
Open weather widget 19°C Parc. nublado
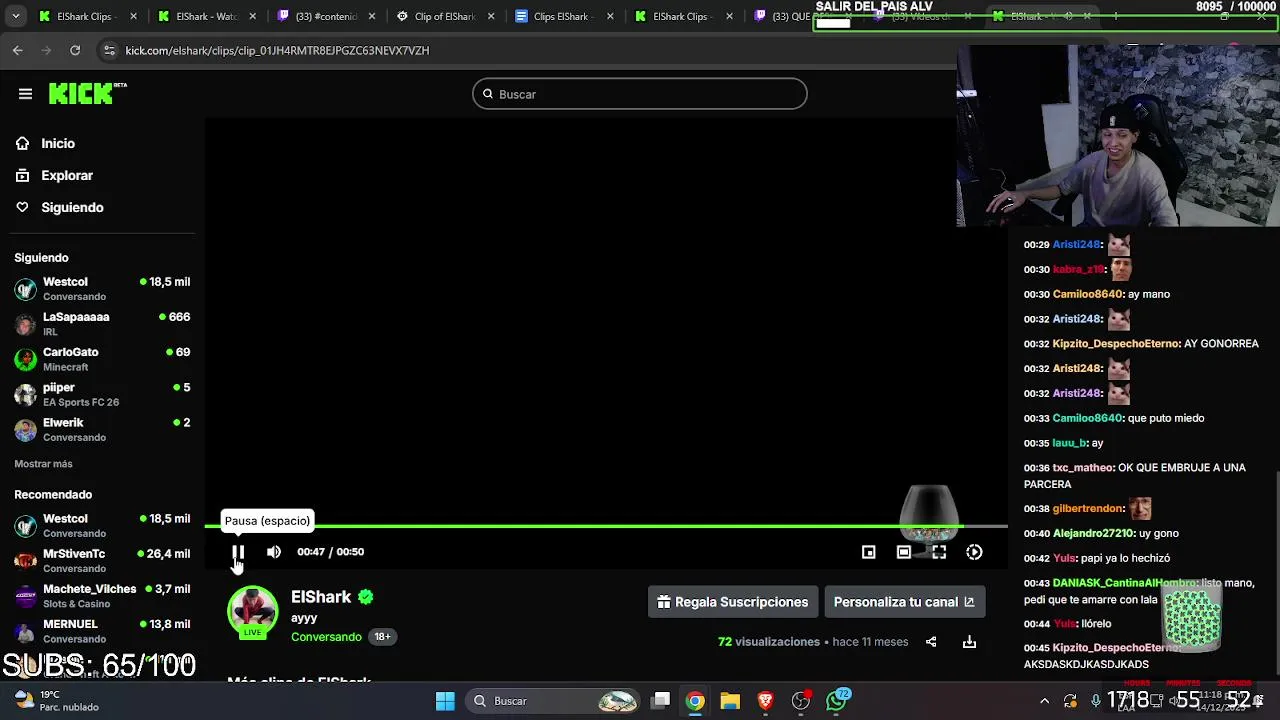[57, 701]
